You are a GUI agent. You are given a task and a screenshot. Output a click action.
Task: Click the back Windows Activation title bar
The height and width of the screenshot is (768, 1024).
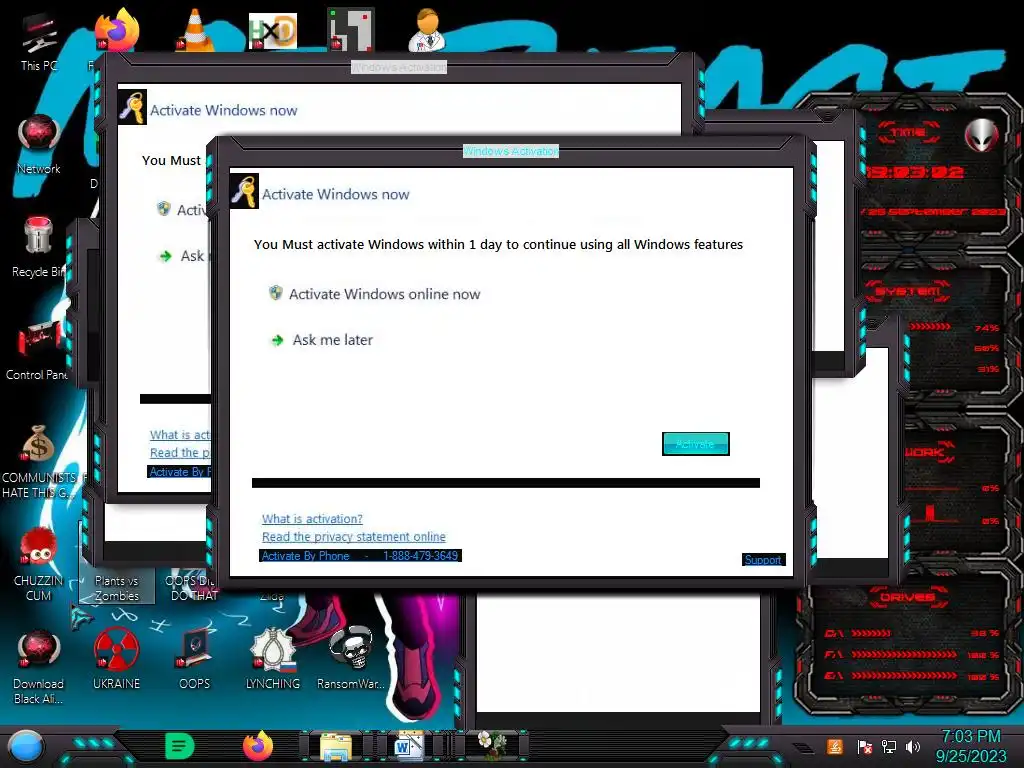click(x=399, y=67)
